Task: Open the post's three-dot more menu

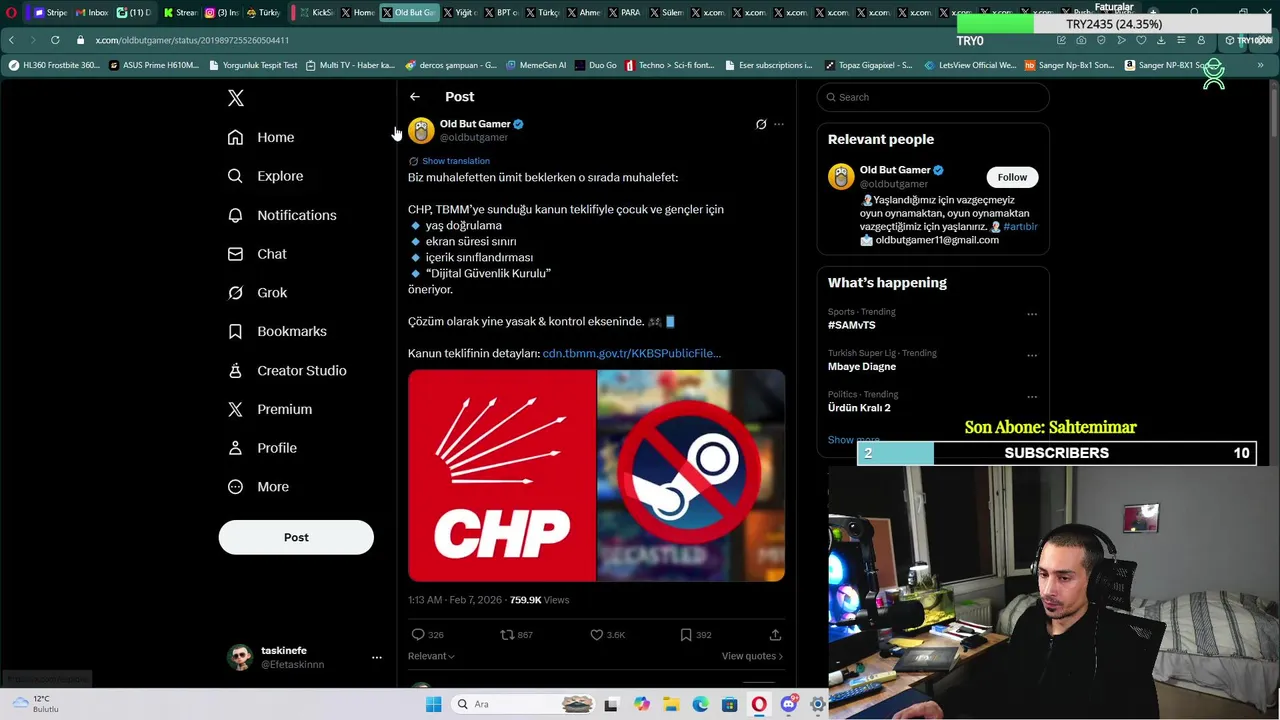Action: [779, 124]
